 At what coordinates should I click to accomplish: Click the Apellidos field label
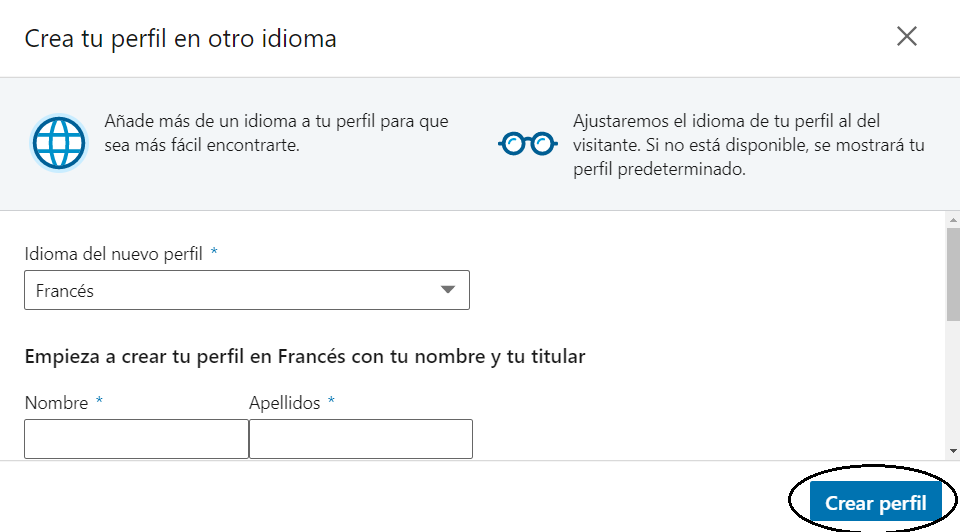tap(284, 403)
